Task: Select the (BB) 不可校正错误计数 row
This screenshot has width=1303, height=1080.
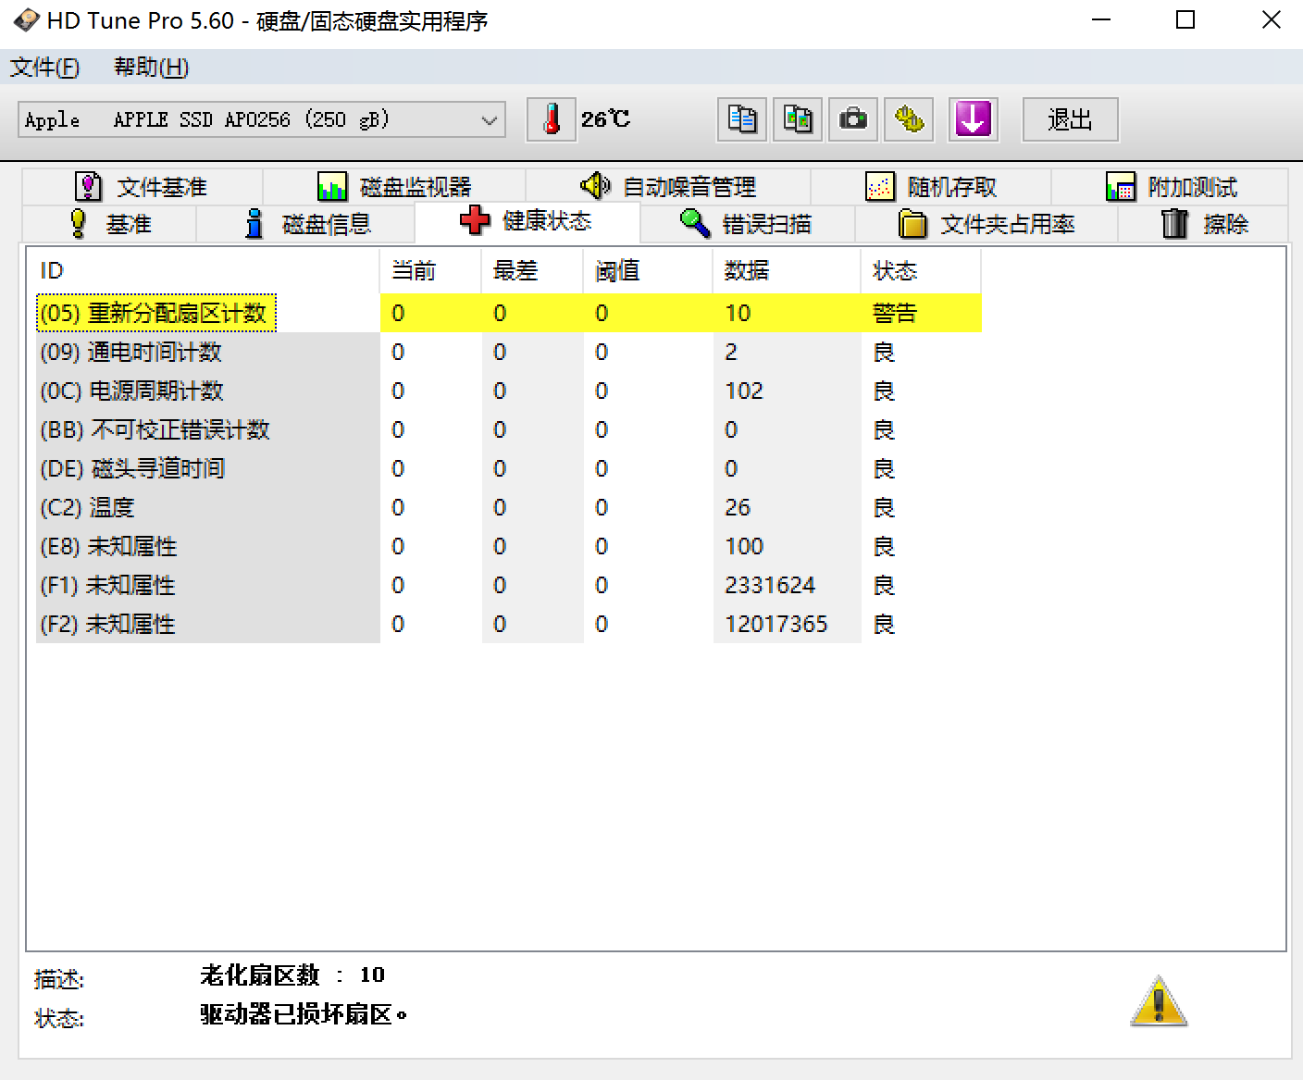Action: point(508,430)
